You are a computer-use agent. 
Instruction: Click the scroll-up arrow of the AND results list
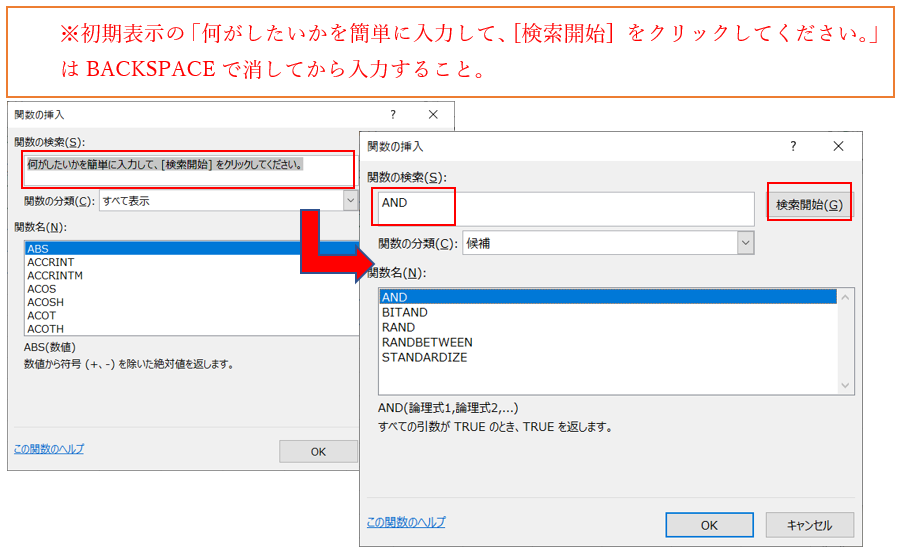click(x=846, y=298)
